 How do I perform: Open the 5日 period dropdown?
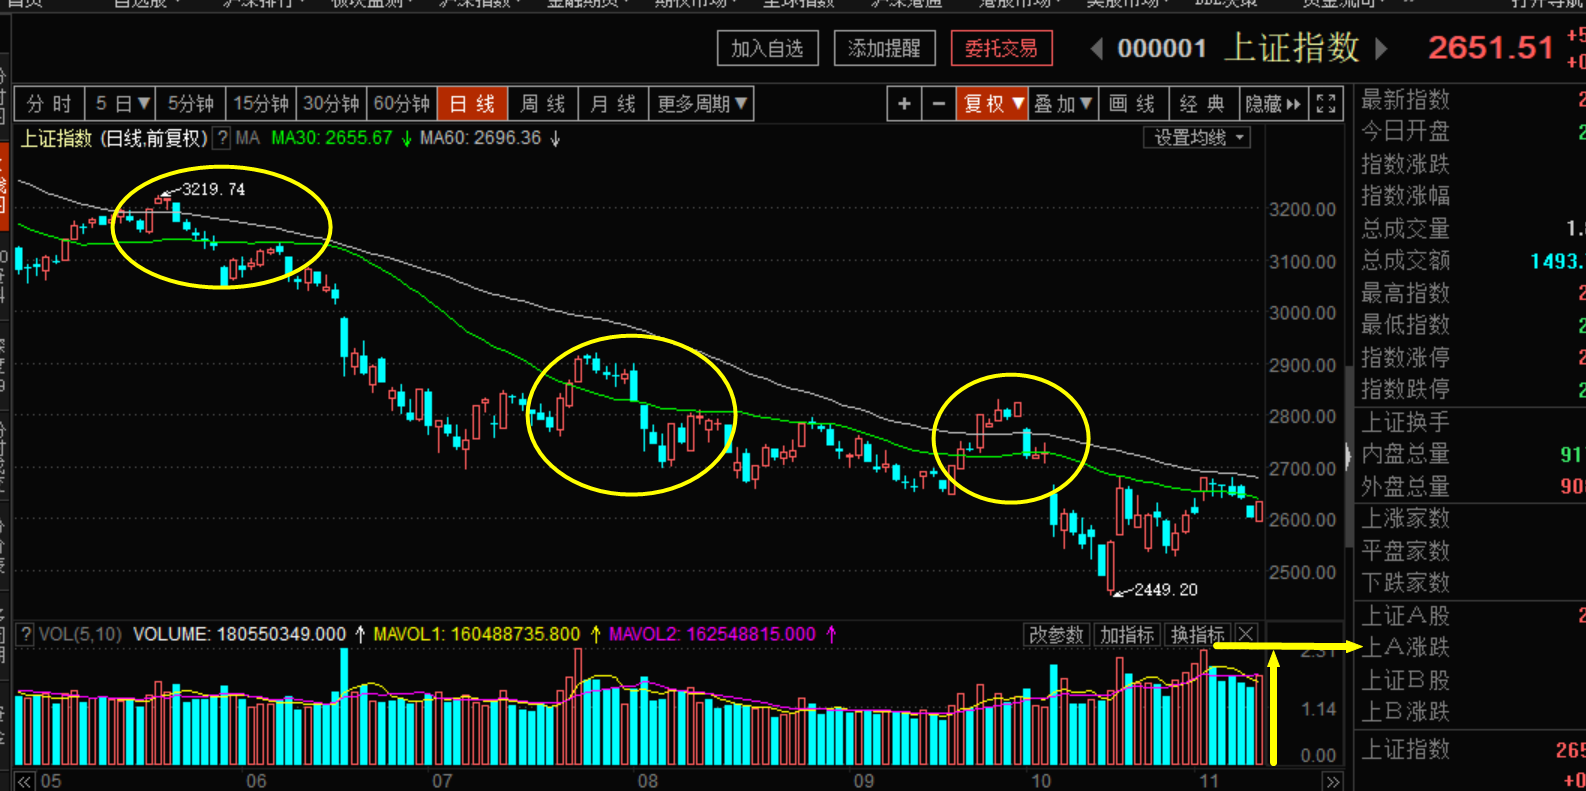coord(120,104)
